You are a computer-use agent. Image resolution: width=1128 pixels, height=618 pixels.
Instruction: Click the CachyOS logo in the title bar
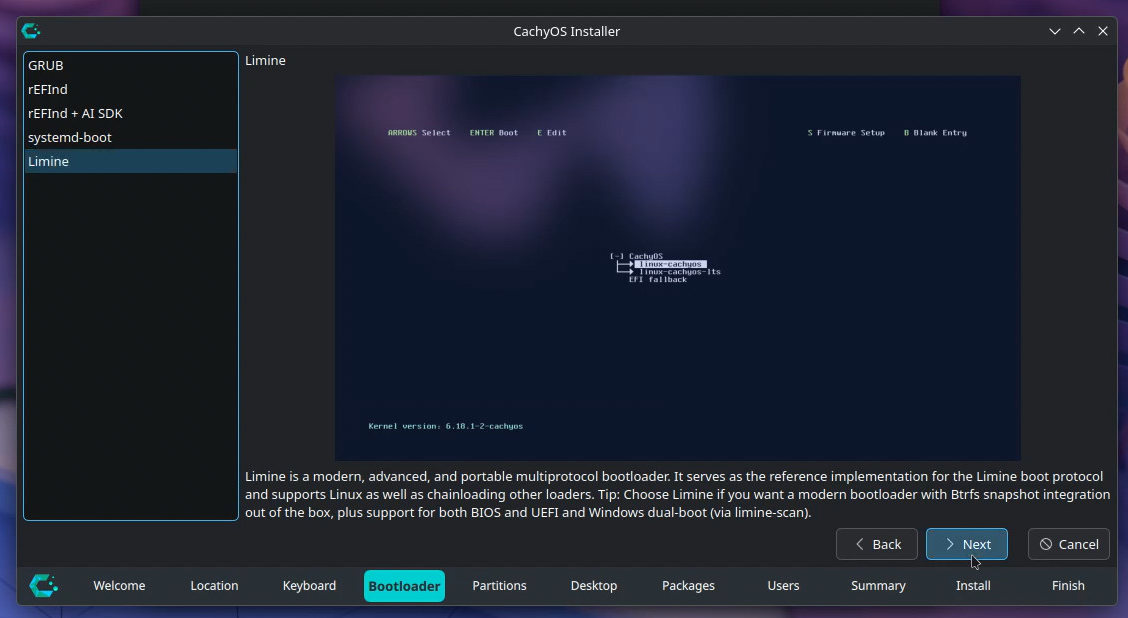point(30,31)
